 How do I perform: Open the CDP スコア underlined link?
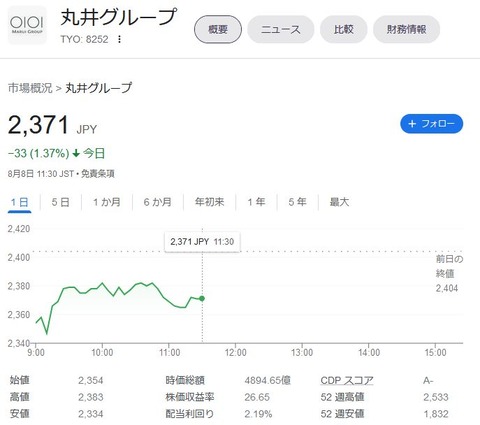347,380
